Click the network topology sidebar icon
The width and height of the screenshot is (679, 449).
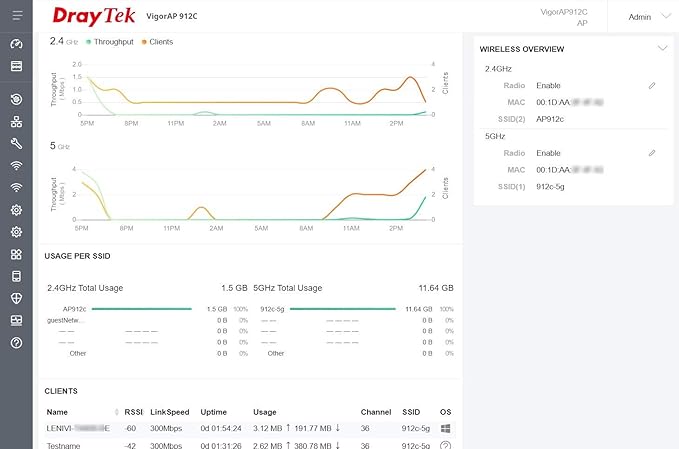[16, 121]
